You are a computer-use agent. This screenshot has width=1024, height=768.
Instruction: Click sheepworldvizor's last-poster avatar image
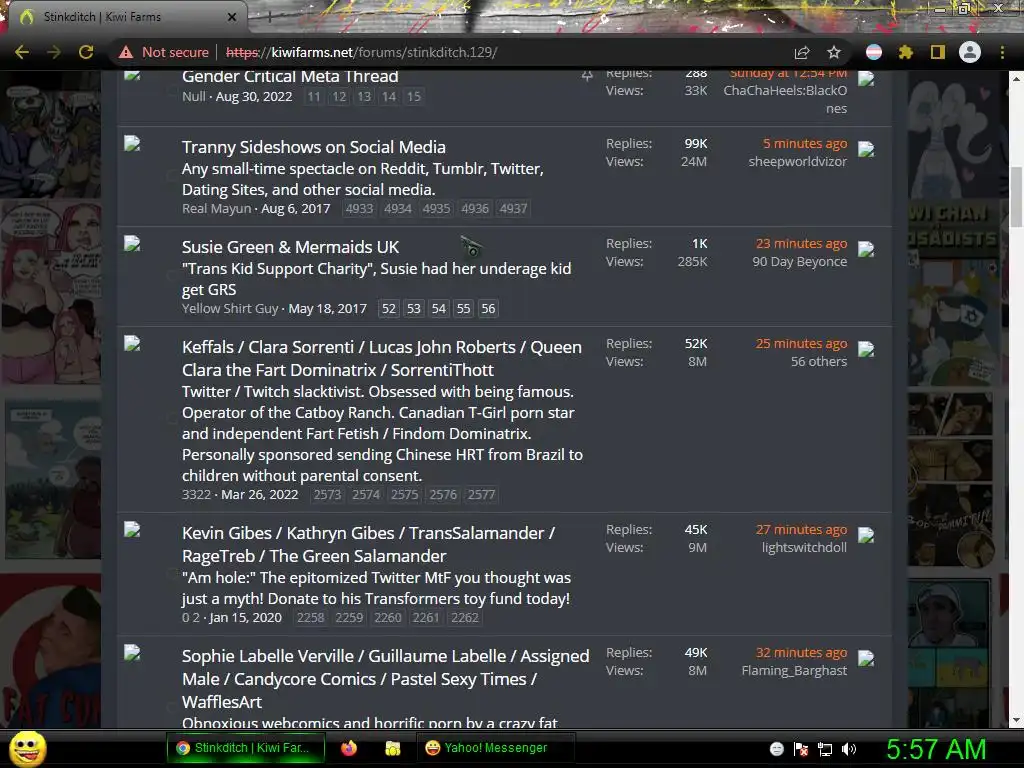866,149
